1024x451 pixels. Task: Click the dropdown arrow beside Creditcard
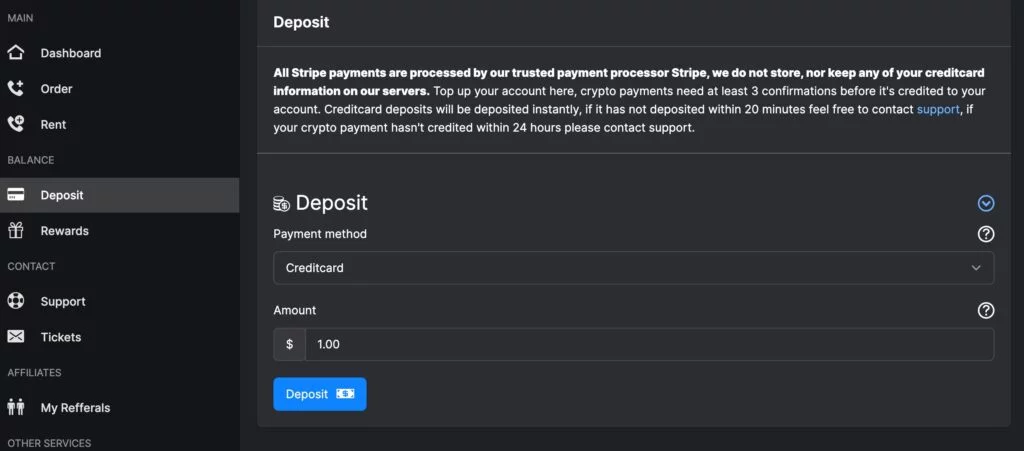977,268
